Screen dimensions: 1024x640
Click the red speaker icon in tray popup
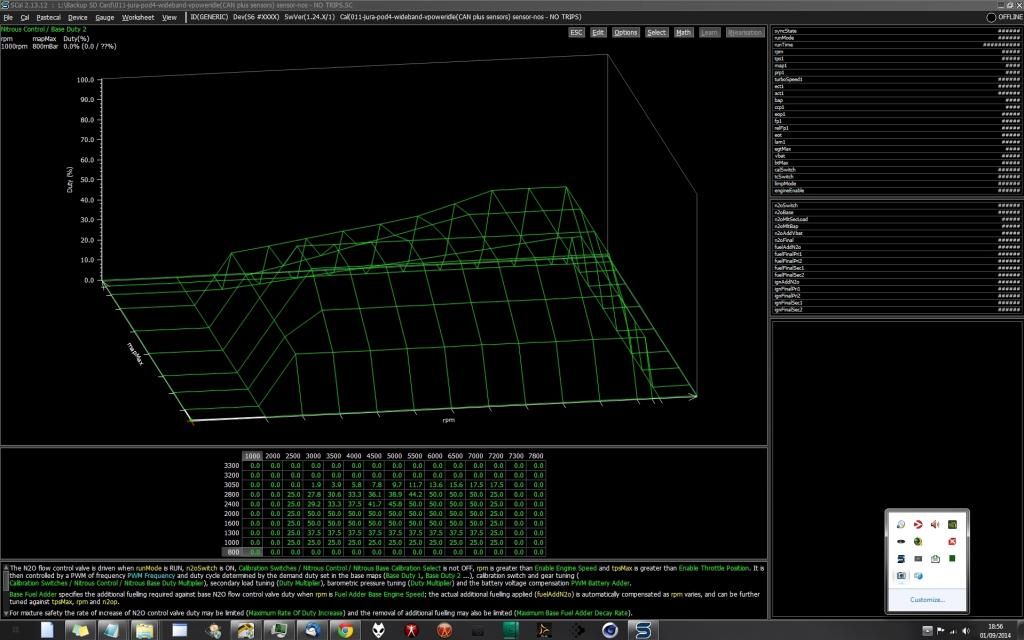934,524
